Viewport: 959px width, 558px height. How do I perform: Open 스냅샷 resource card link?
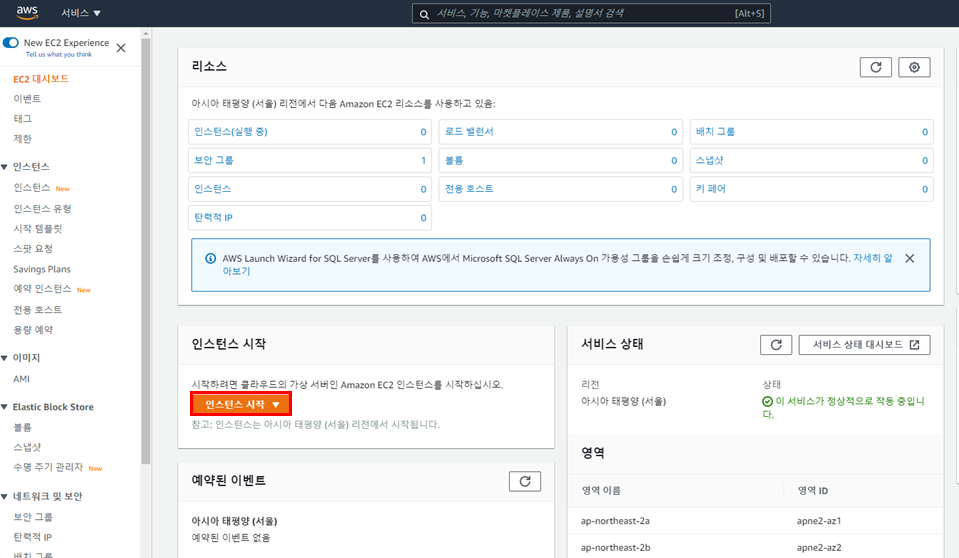point(709,160)
